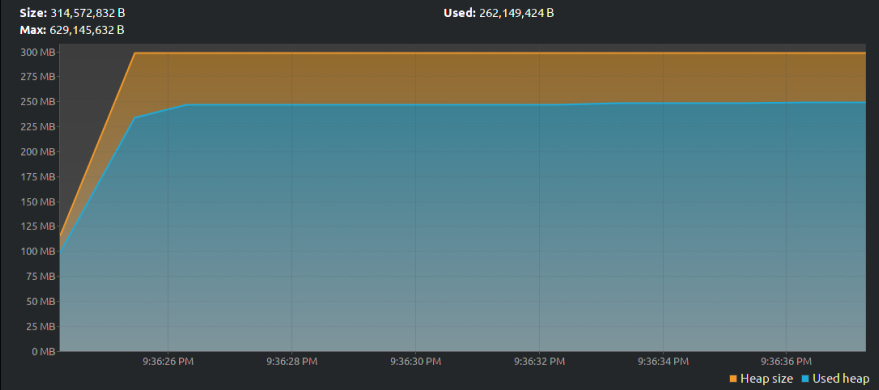
Task: Select the Used heap legend label
Action: pos(840,379)
